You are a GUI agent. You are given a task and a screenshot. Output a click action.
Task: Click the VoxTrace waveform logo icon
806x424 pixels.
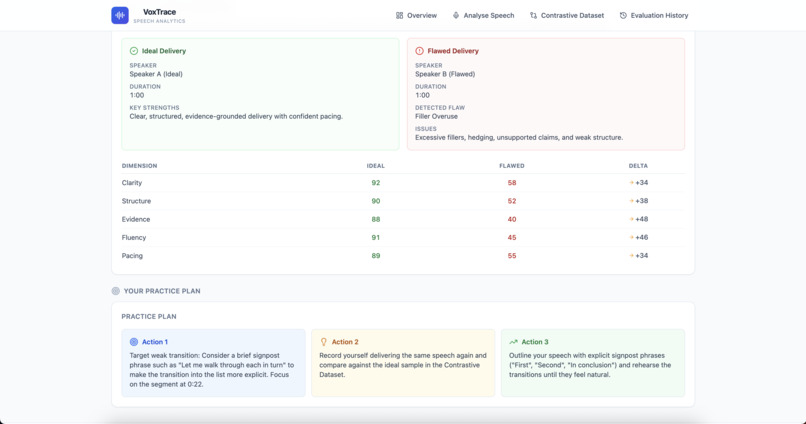coord(120,15)
